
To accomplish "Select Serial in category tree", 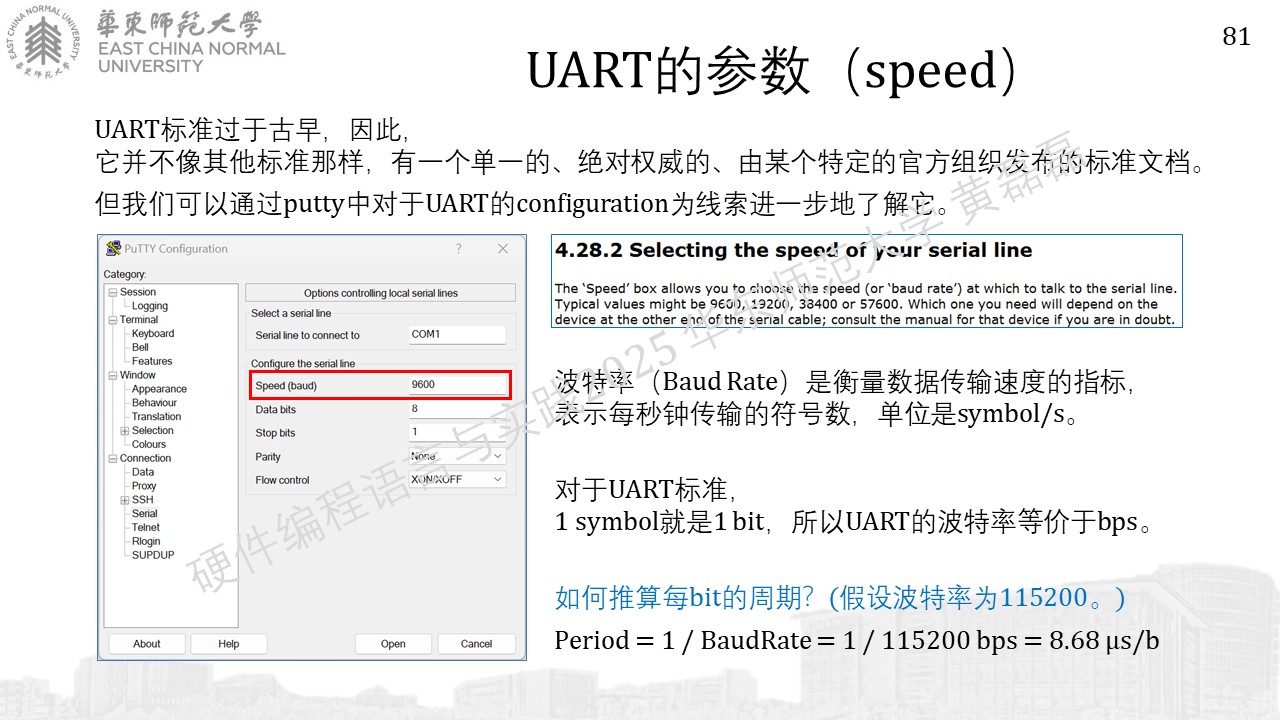I will click(x=145, y=514).
